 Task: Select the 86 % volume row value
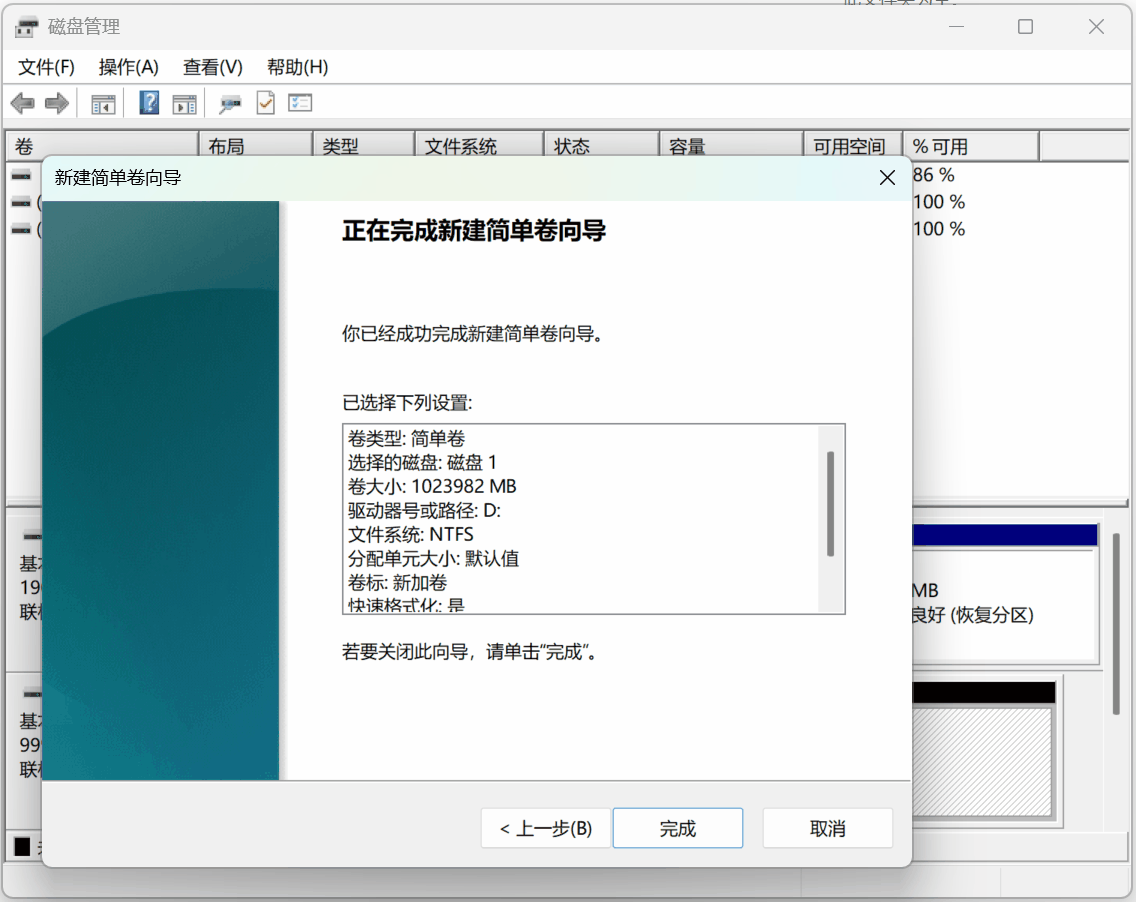click(934, 175)
